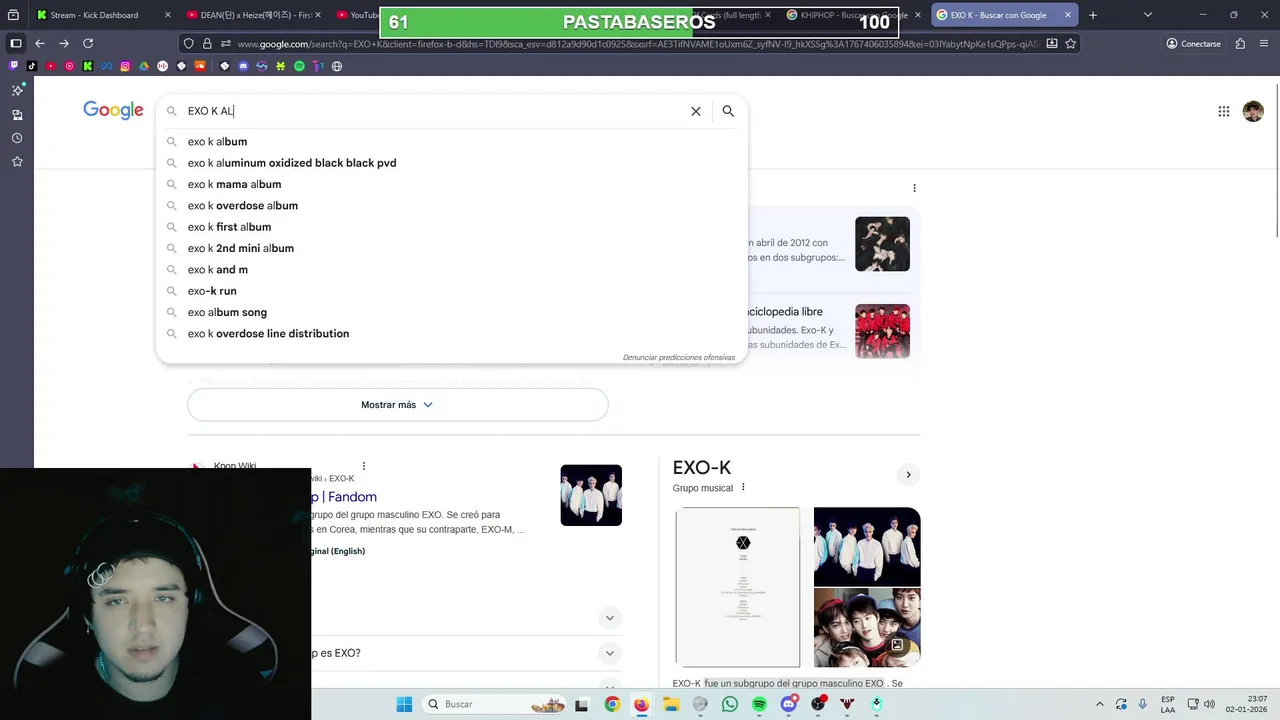Open the EXO-K album cover image
The height and width of the screenshot is (720, 1280).
pyautogui.click(x=738, y=587)
